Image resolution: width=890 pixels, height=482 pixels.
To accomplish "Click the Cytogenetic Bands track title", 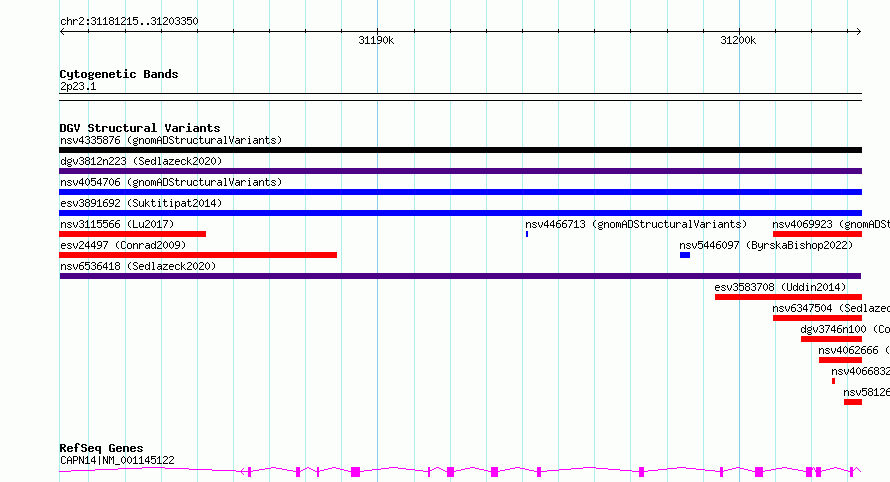I will pos(119,74).
